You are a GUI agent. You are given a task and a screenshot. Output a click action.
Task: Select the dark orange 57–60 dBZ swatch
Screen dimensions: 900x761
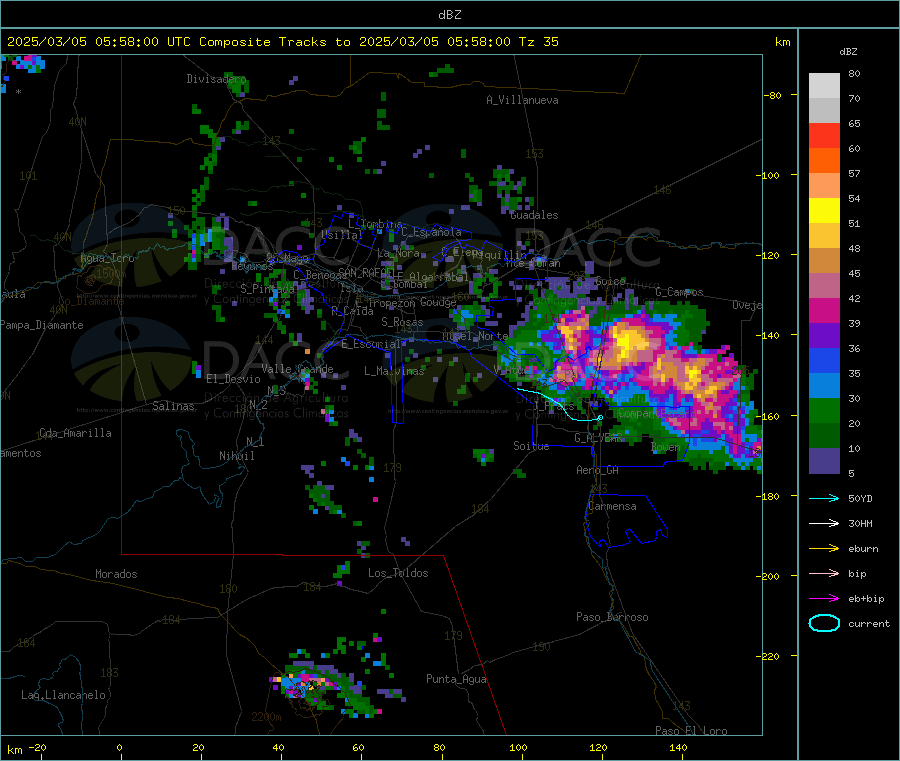824,161
